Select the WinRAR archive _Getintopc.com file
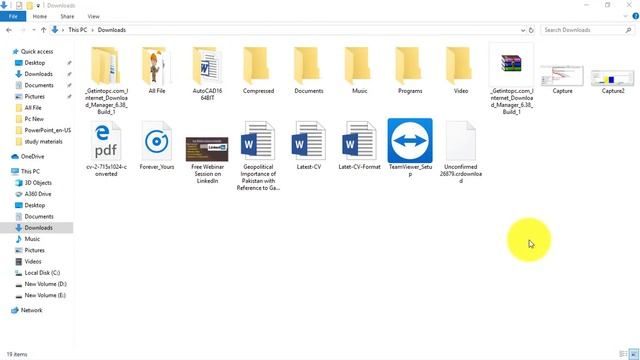The image size is (640, 360). point(511,64)
